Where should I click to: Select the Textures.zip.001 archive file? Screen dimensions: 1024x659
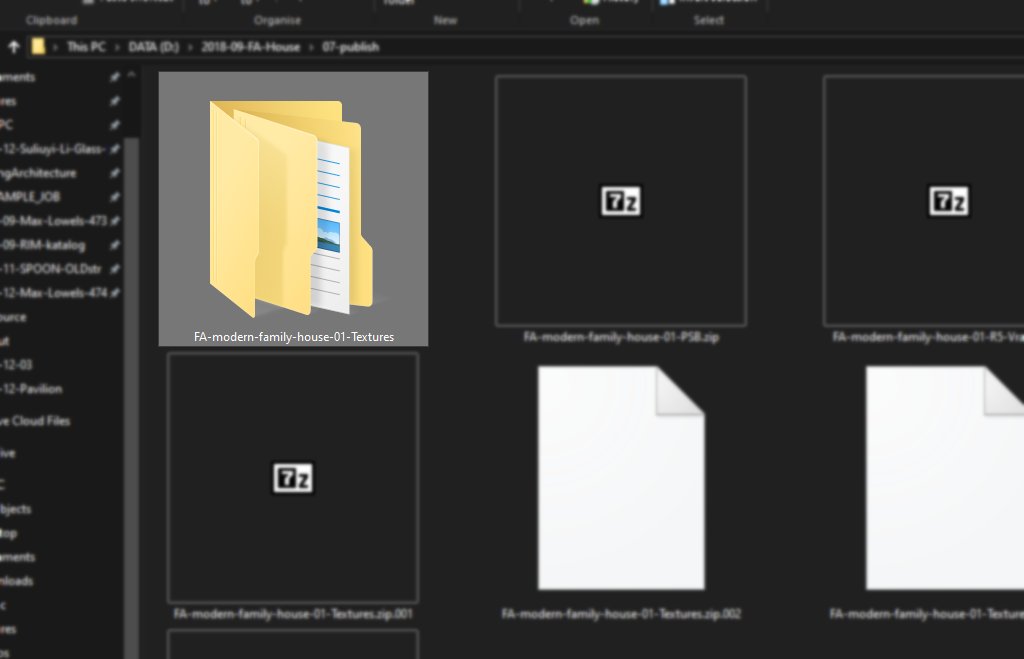293,487
